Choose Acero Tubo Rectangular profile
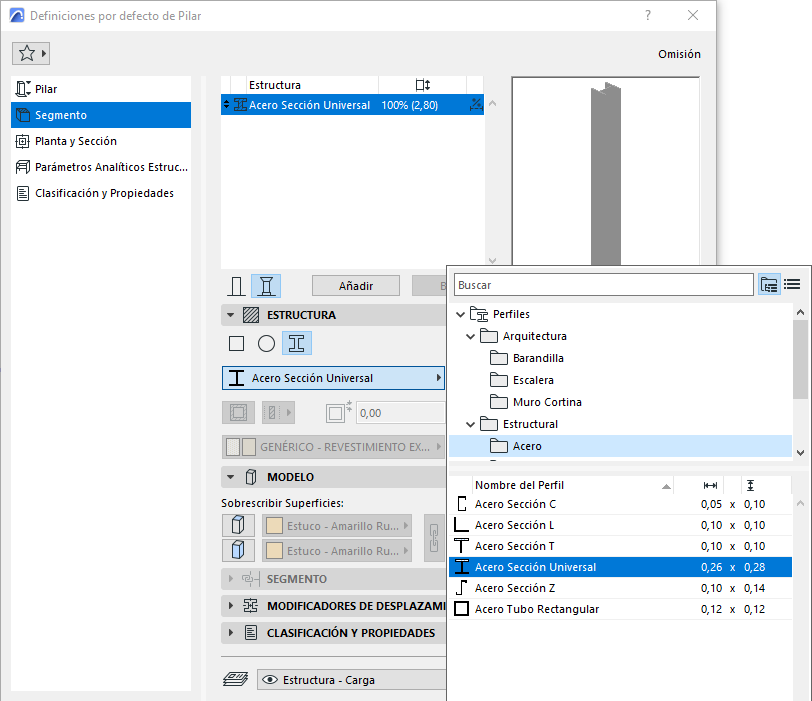812x701 pixels. [620, 609]
